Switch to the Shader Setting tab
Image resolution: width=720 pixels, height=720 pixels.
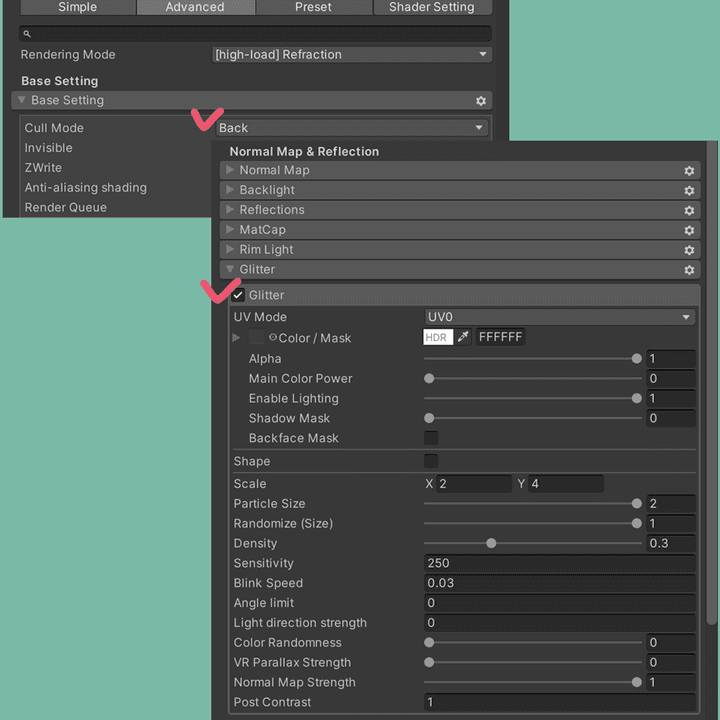coord(432,7)
